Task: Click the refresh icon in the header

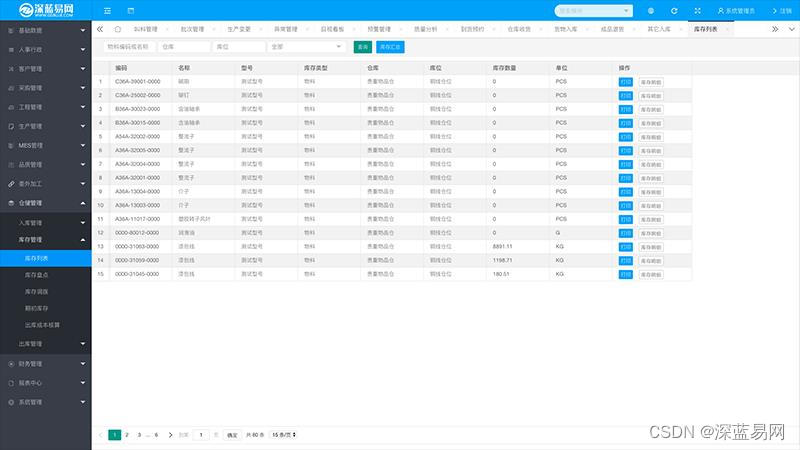Action: click(674, 11)
